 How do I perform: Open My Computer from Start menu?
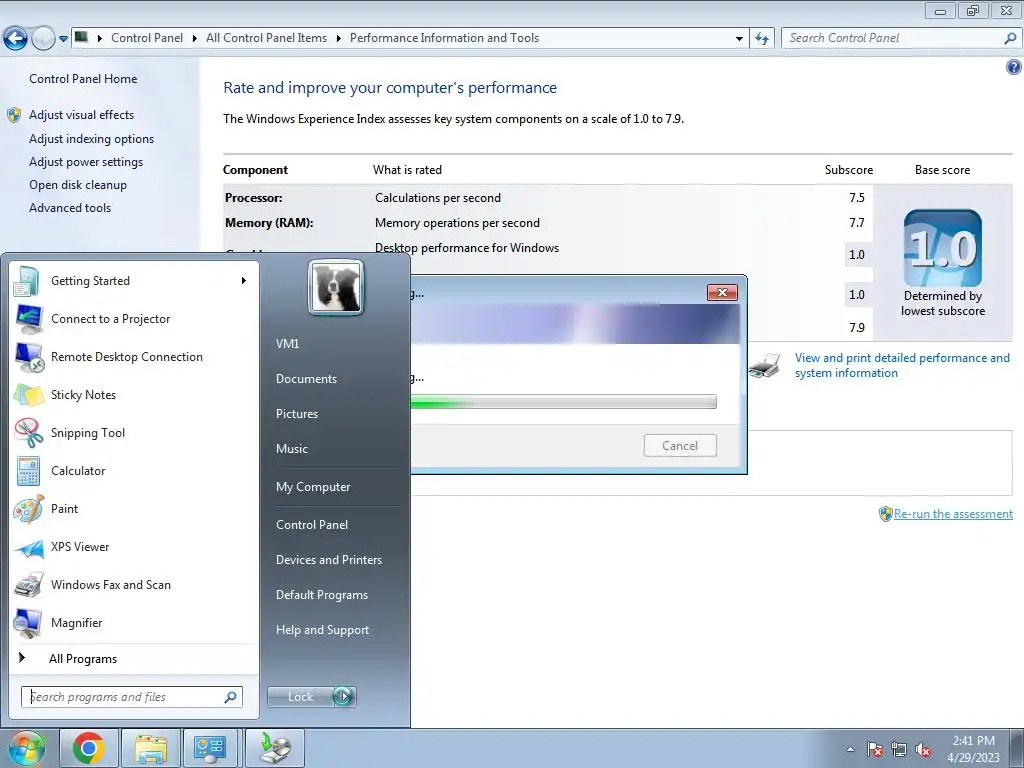313,487
